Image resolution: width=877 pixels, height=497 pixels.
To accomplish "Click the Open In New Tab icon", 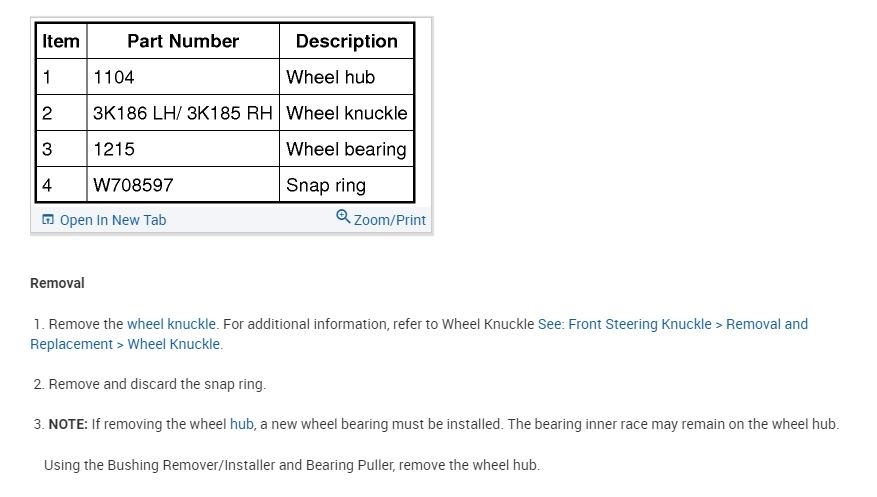I will [47, 220].
